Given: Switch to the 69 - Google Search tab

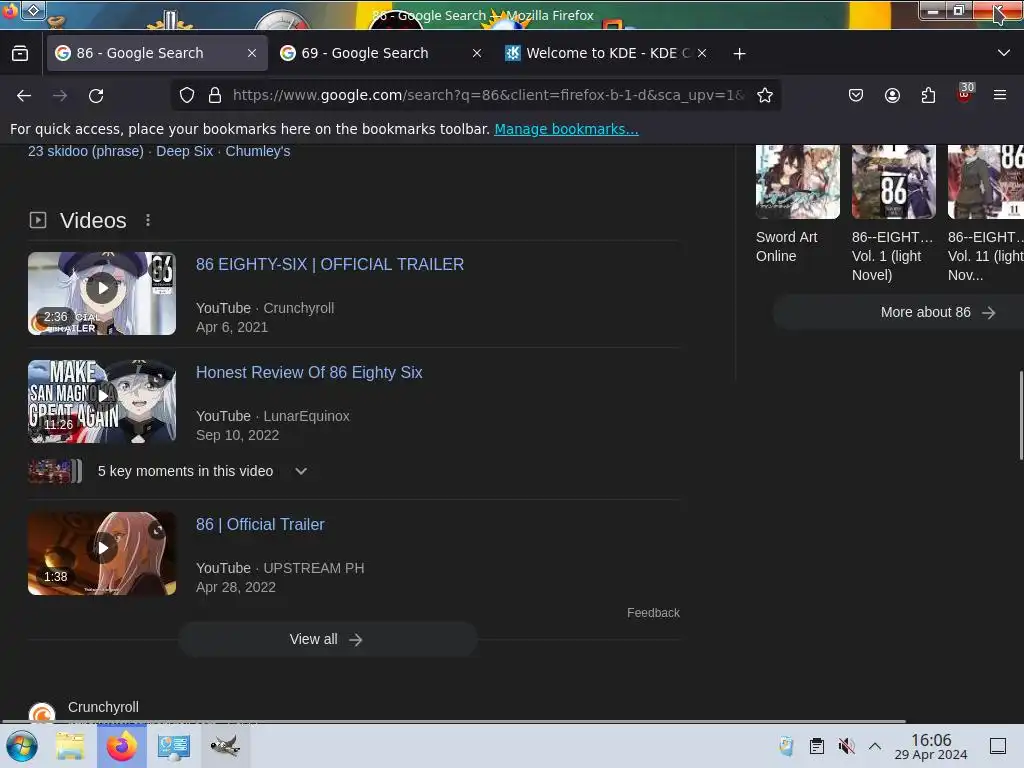Looking at the screenshot, I should pyautogui.click(x=380, y=53).
